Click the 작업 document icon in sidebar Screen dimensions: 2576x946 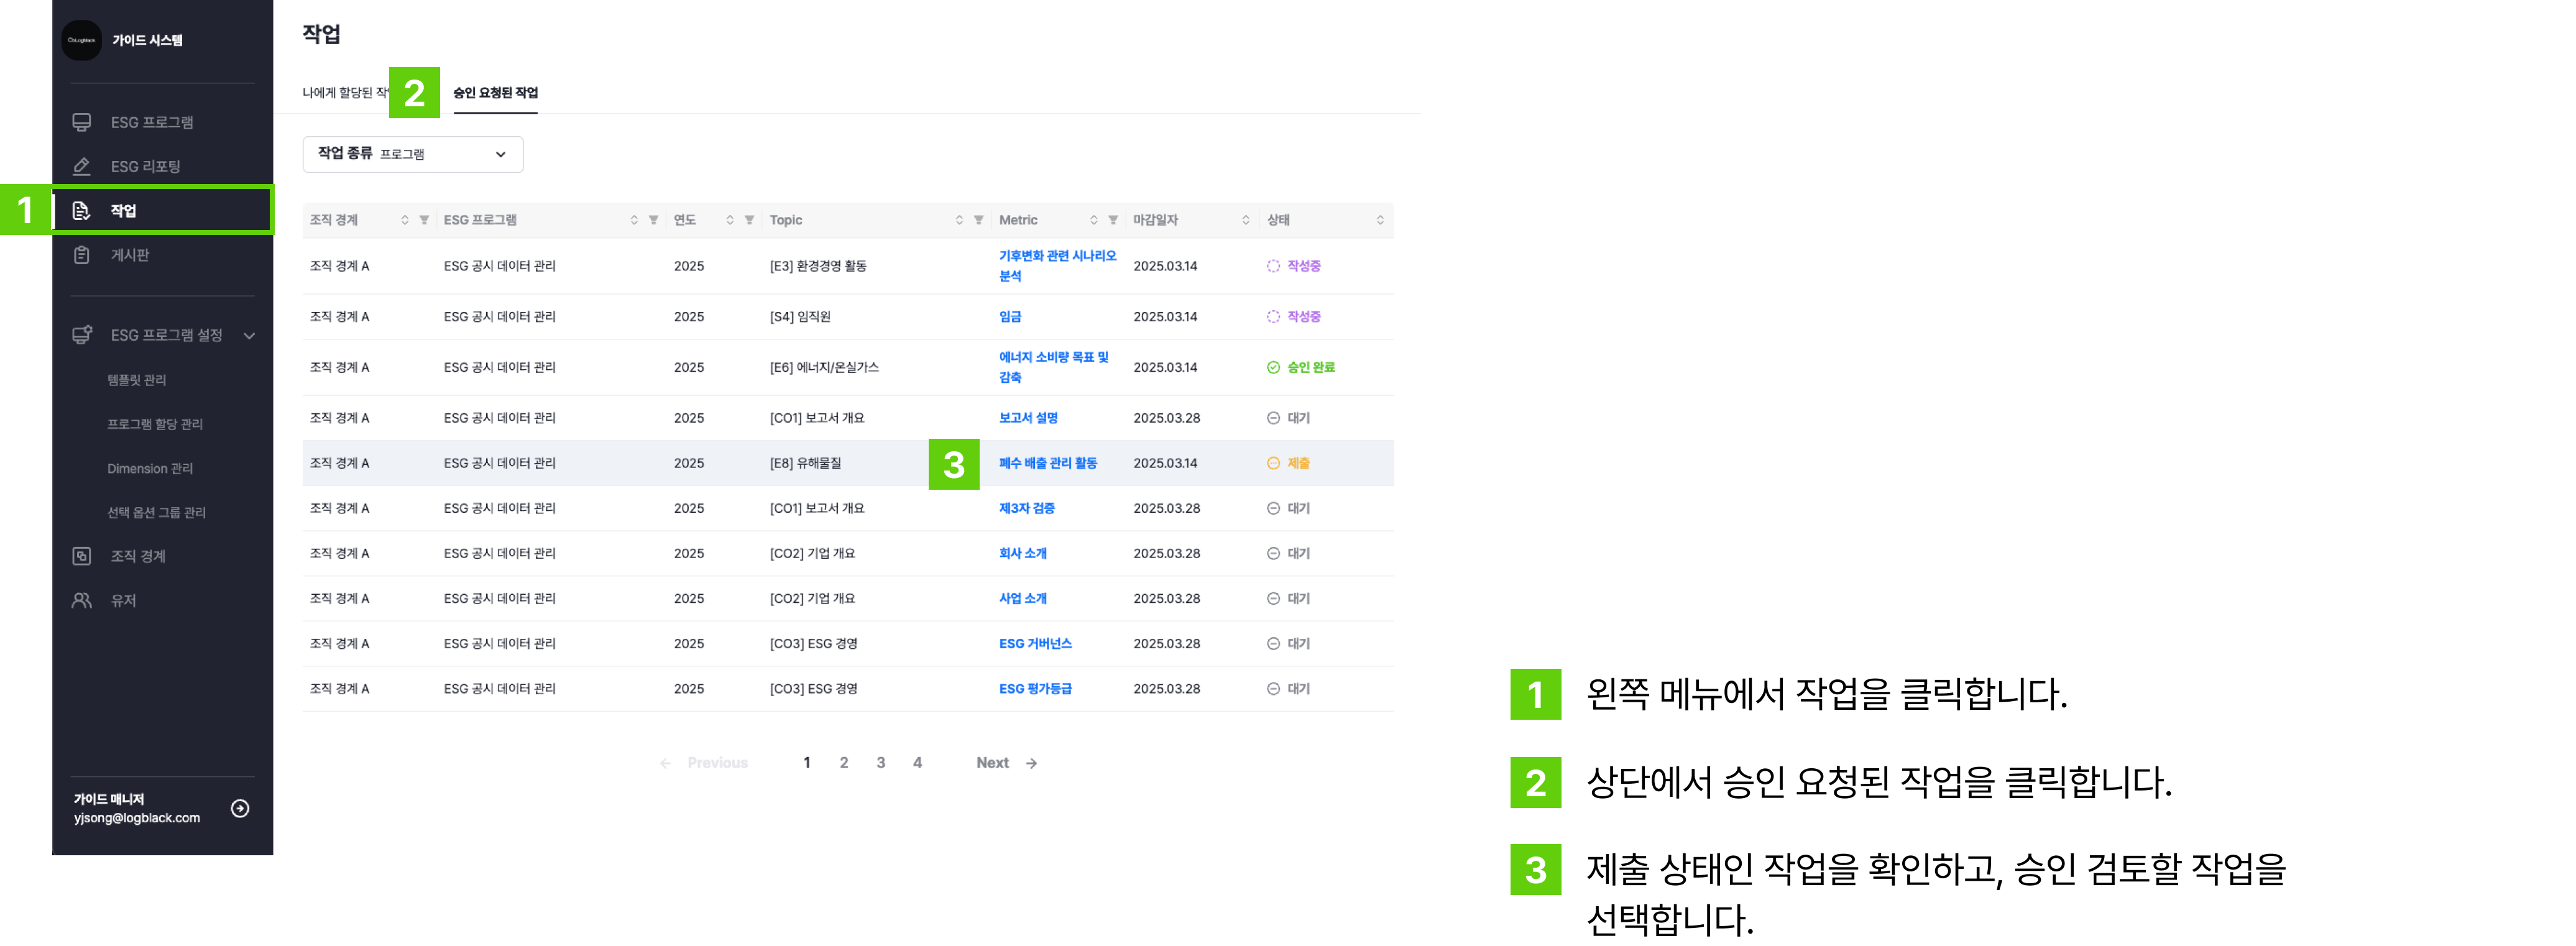(82, 210)
